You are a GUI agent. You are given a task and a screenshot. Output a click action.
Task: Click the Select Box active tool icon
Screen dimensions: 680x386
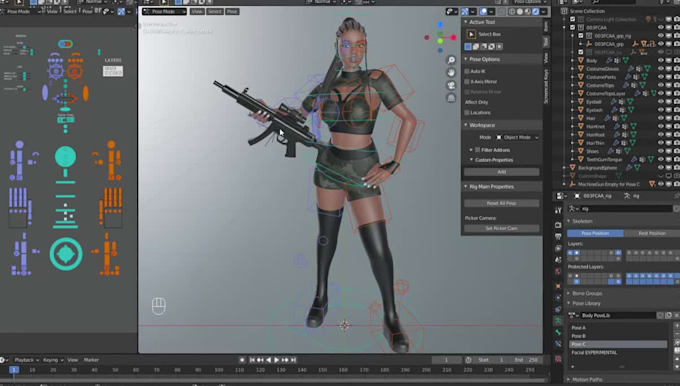pyautogui.click(x=471, y=34)
